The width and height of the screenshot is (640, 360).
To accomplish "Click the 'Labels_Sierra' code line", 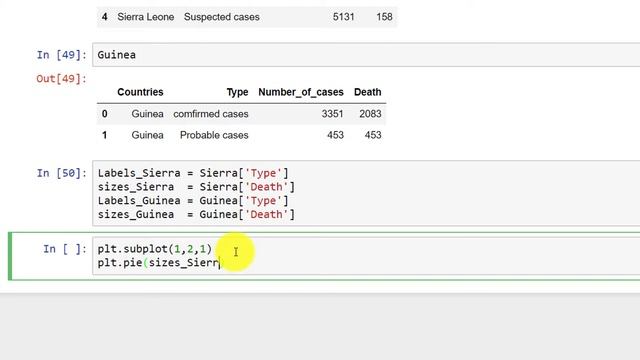I will (x=193, y=173).
